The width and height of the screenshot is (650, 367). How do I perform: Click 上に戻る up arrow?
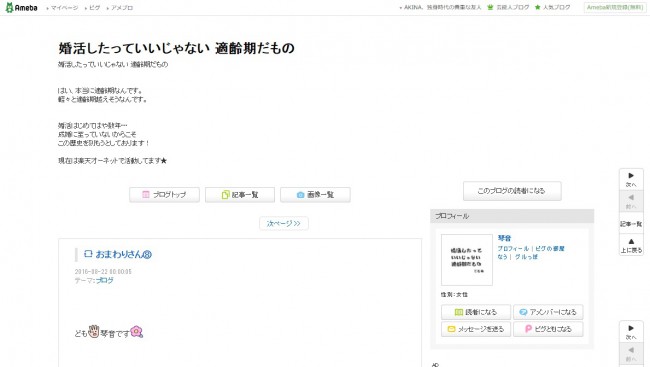tap(631, 245)
